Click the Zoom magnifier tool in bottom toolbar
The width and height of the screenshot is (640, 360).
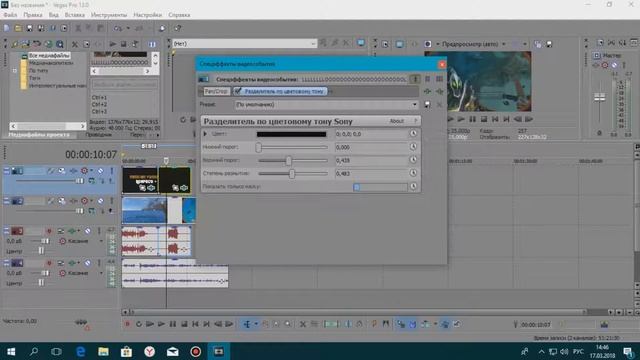click(288, 324)
